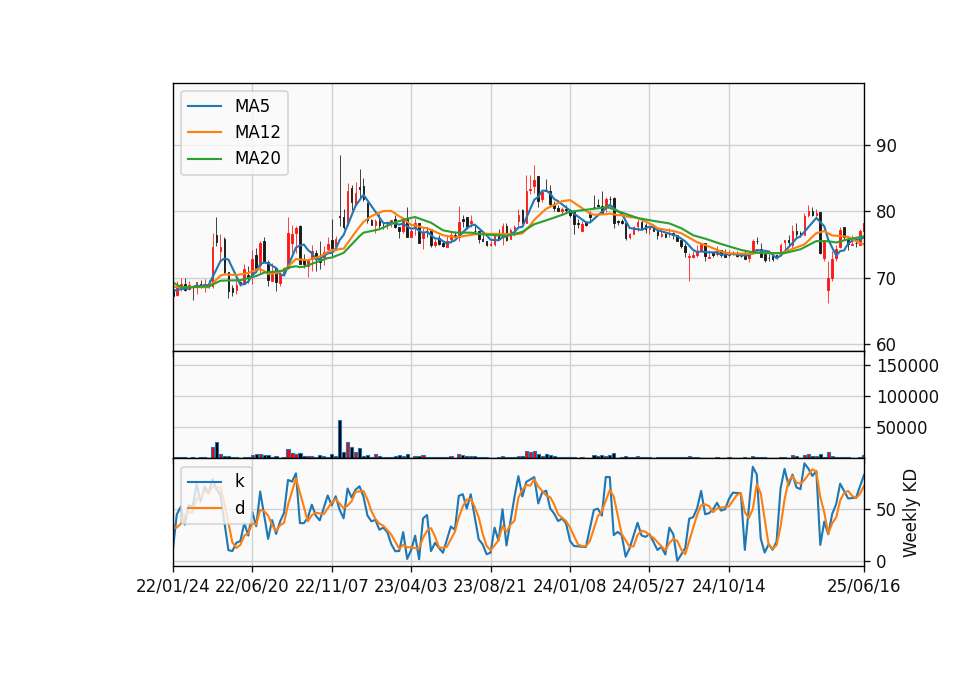This screenshot has height=690, width=960.
Task: Click the 60 price axis label
Action: (886, 345)
